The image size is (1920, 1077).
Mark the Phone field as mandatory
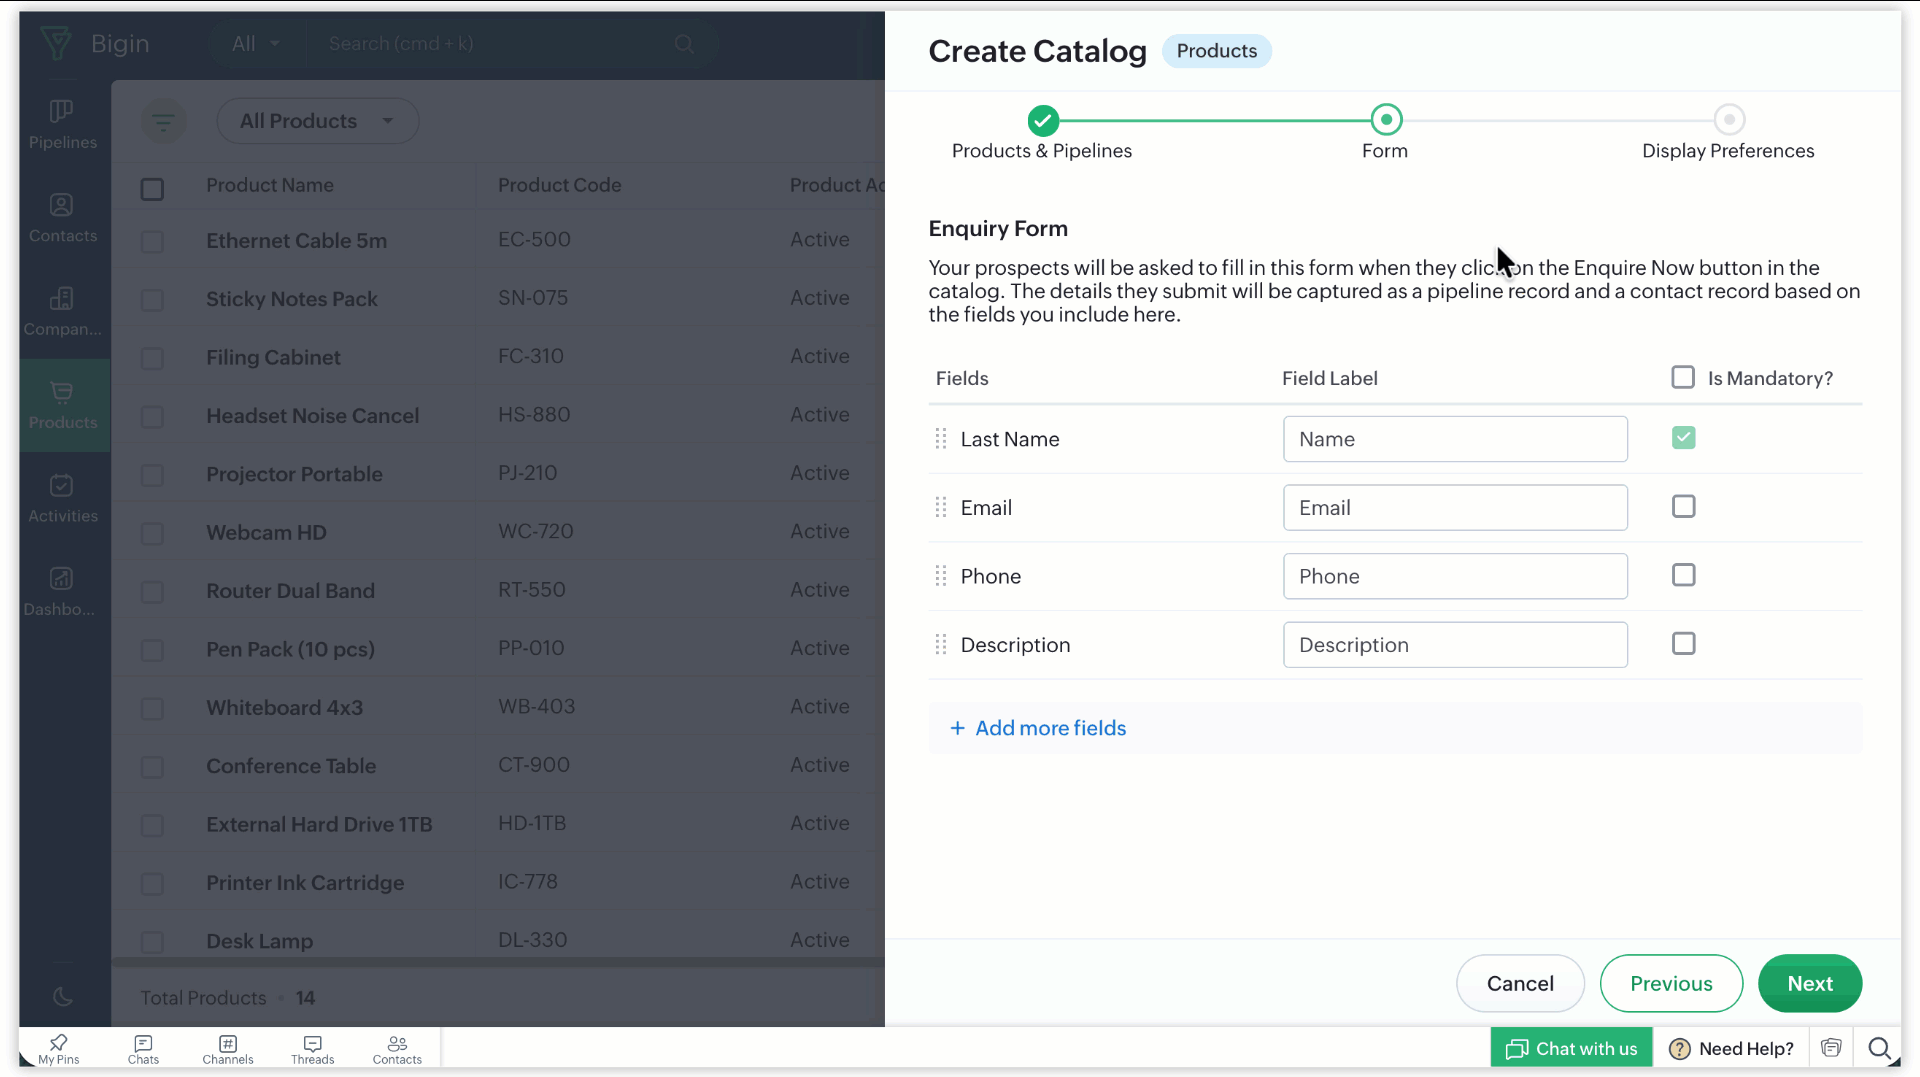coord(1683,575)
